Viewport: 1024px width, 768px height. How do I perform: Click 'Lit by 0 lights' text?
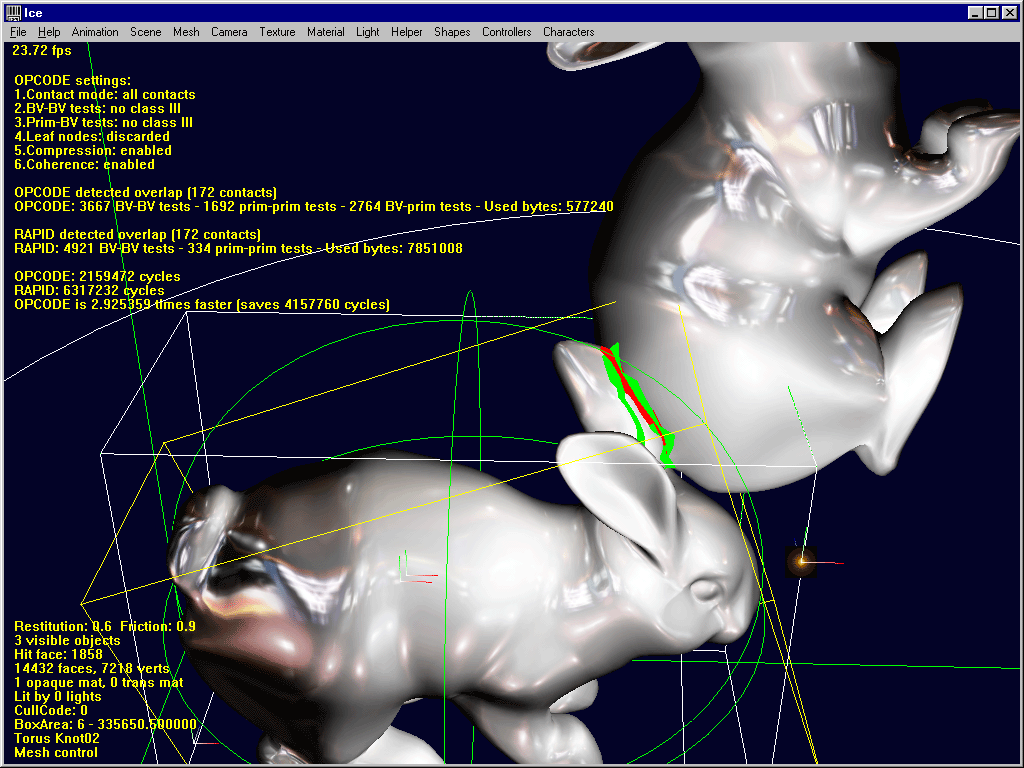pyautogui.click(x=57, y=697)
